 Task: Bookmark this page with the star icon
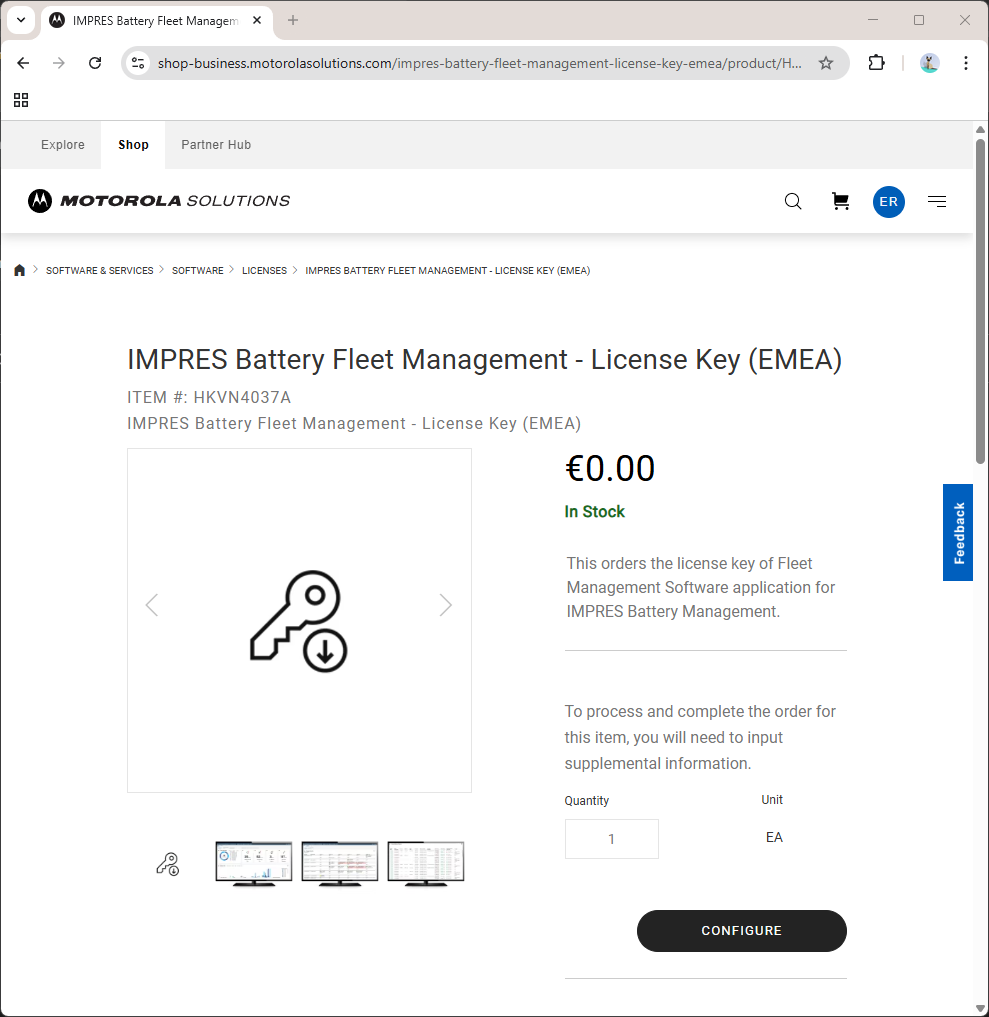click(x=826, y=63)
